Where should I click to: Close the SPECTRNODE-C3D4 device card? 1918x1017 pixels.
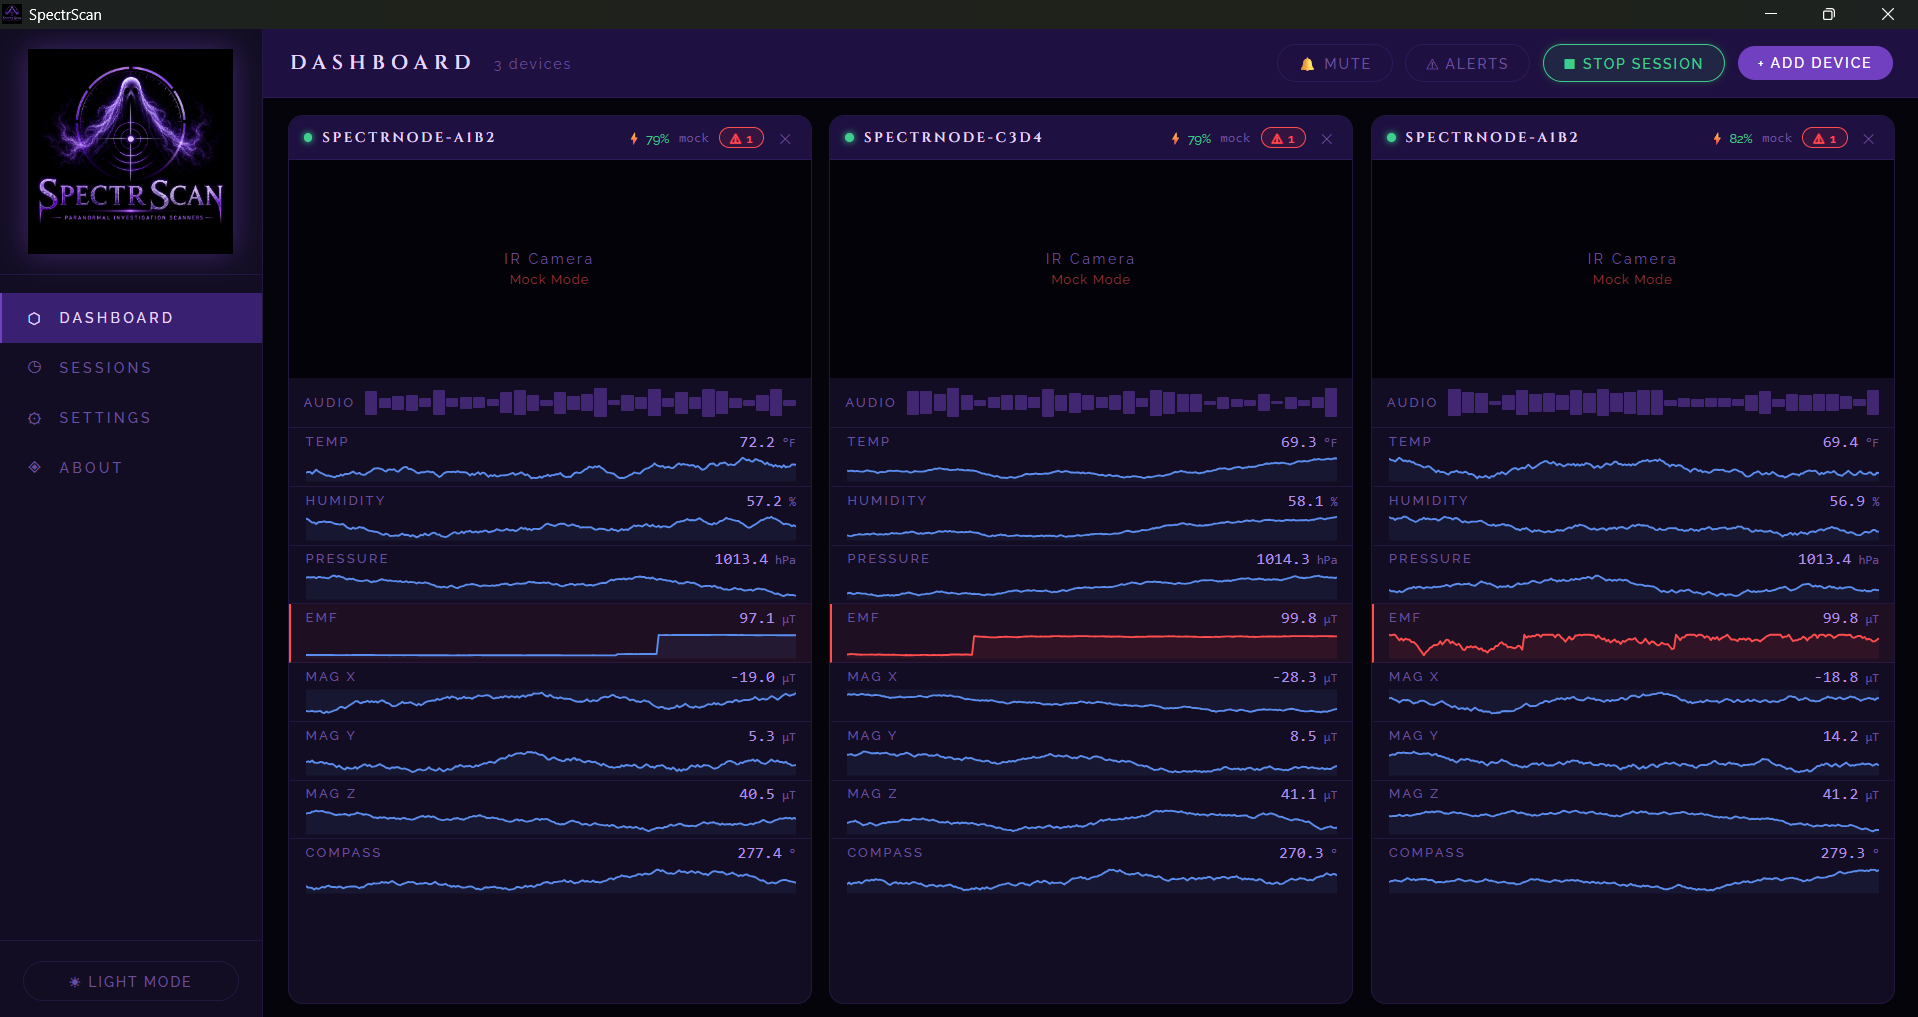(1327, 139)
